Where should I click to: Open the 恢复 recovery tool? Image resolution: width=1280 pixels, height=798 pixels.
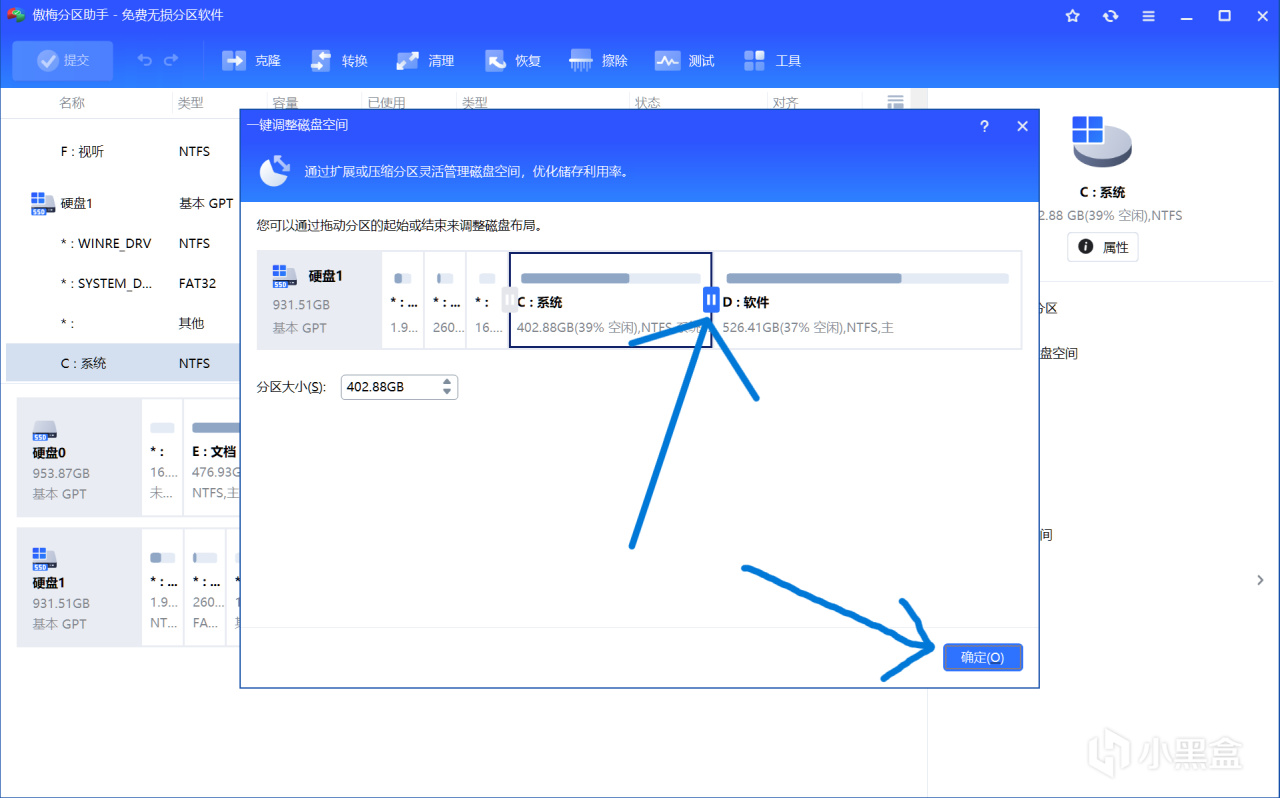pyautogui.click(x=513, y=61)
